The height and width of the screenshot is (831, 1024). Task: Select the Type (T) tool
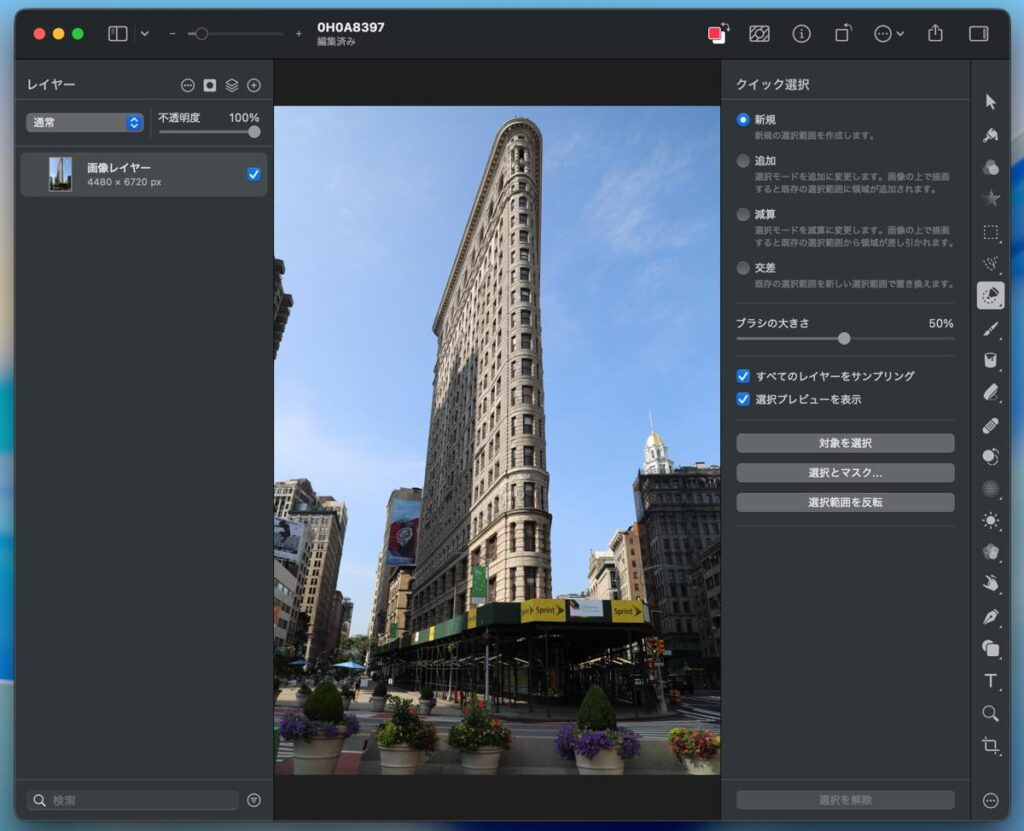[x=990, y=681]
